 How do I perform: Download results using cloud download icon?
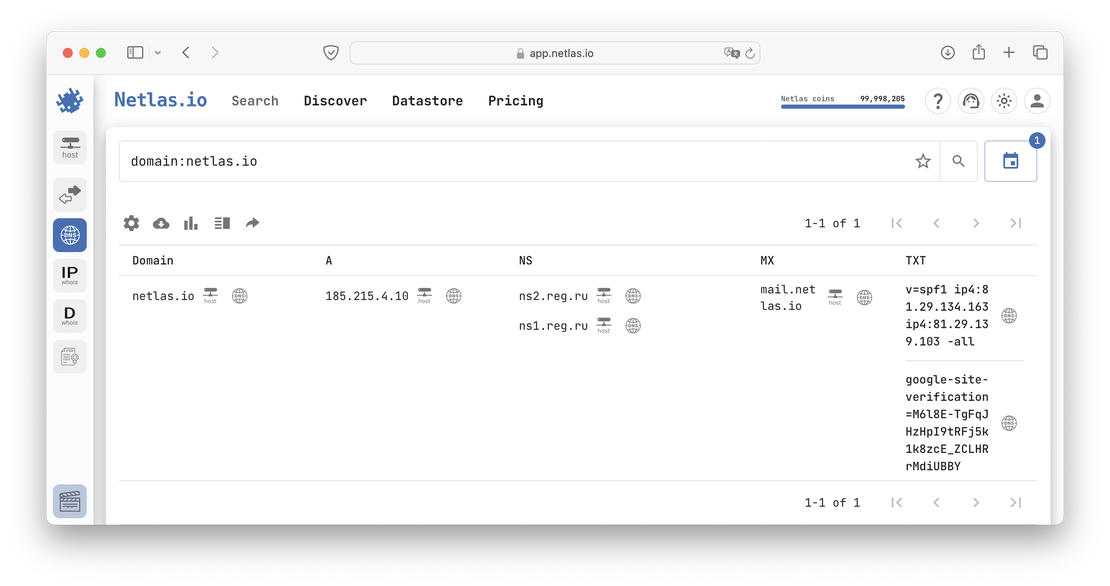pos(161,223)
